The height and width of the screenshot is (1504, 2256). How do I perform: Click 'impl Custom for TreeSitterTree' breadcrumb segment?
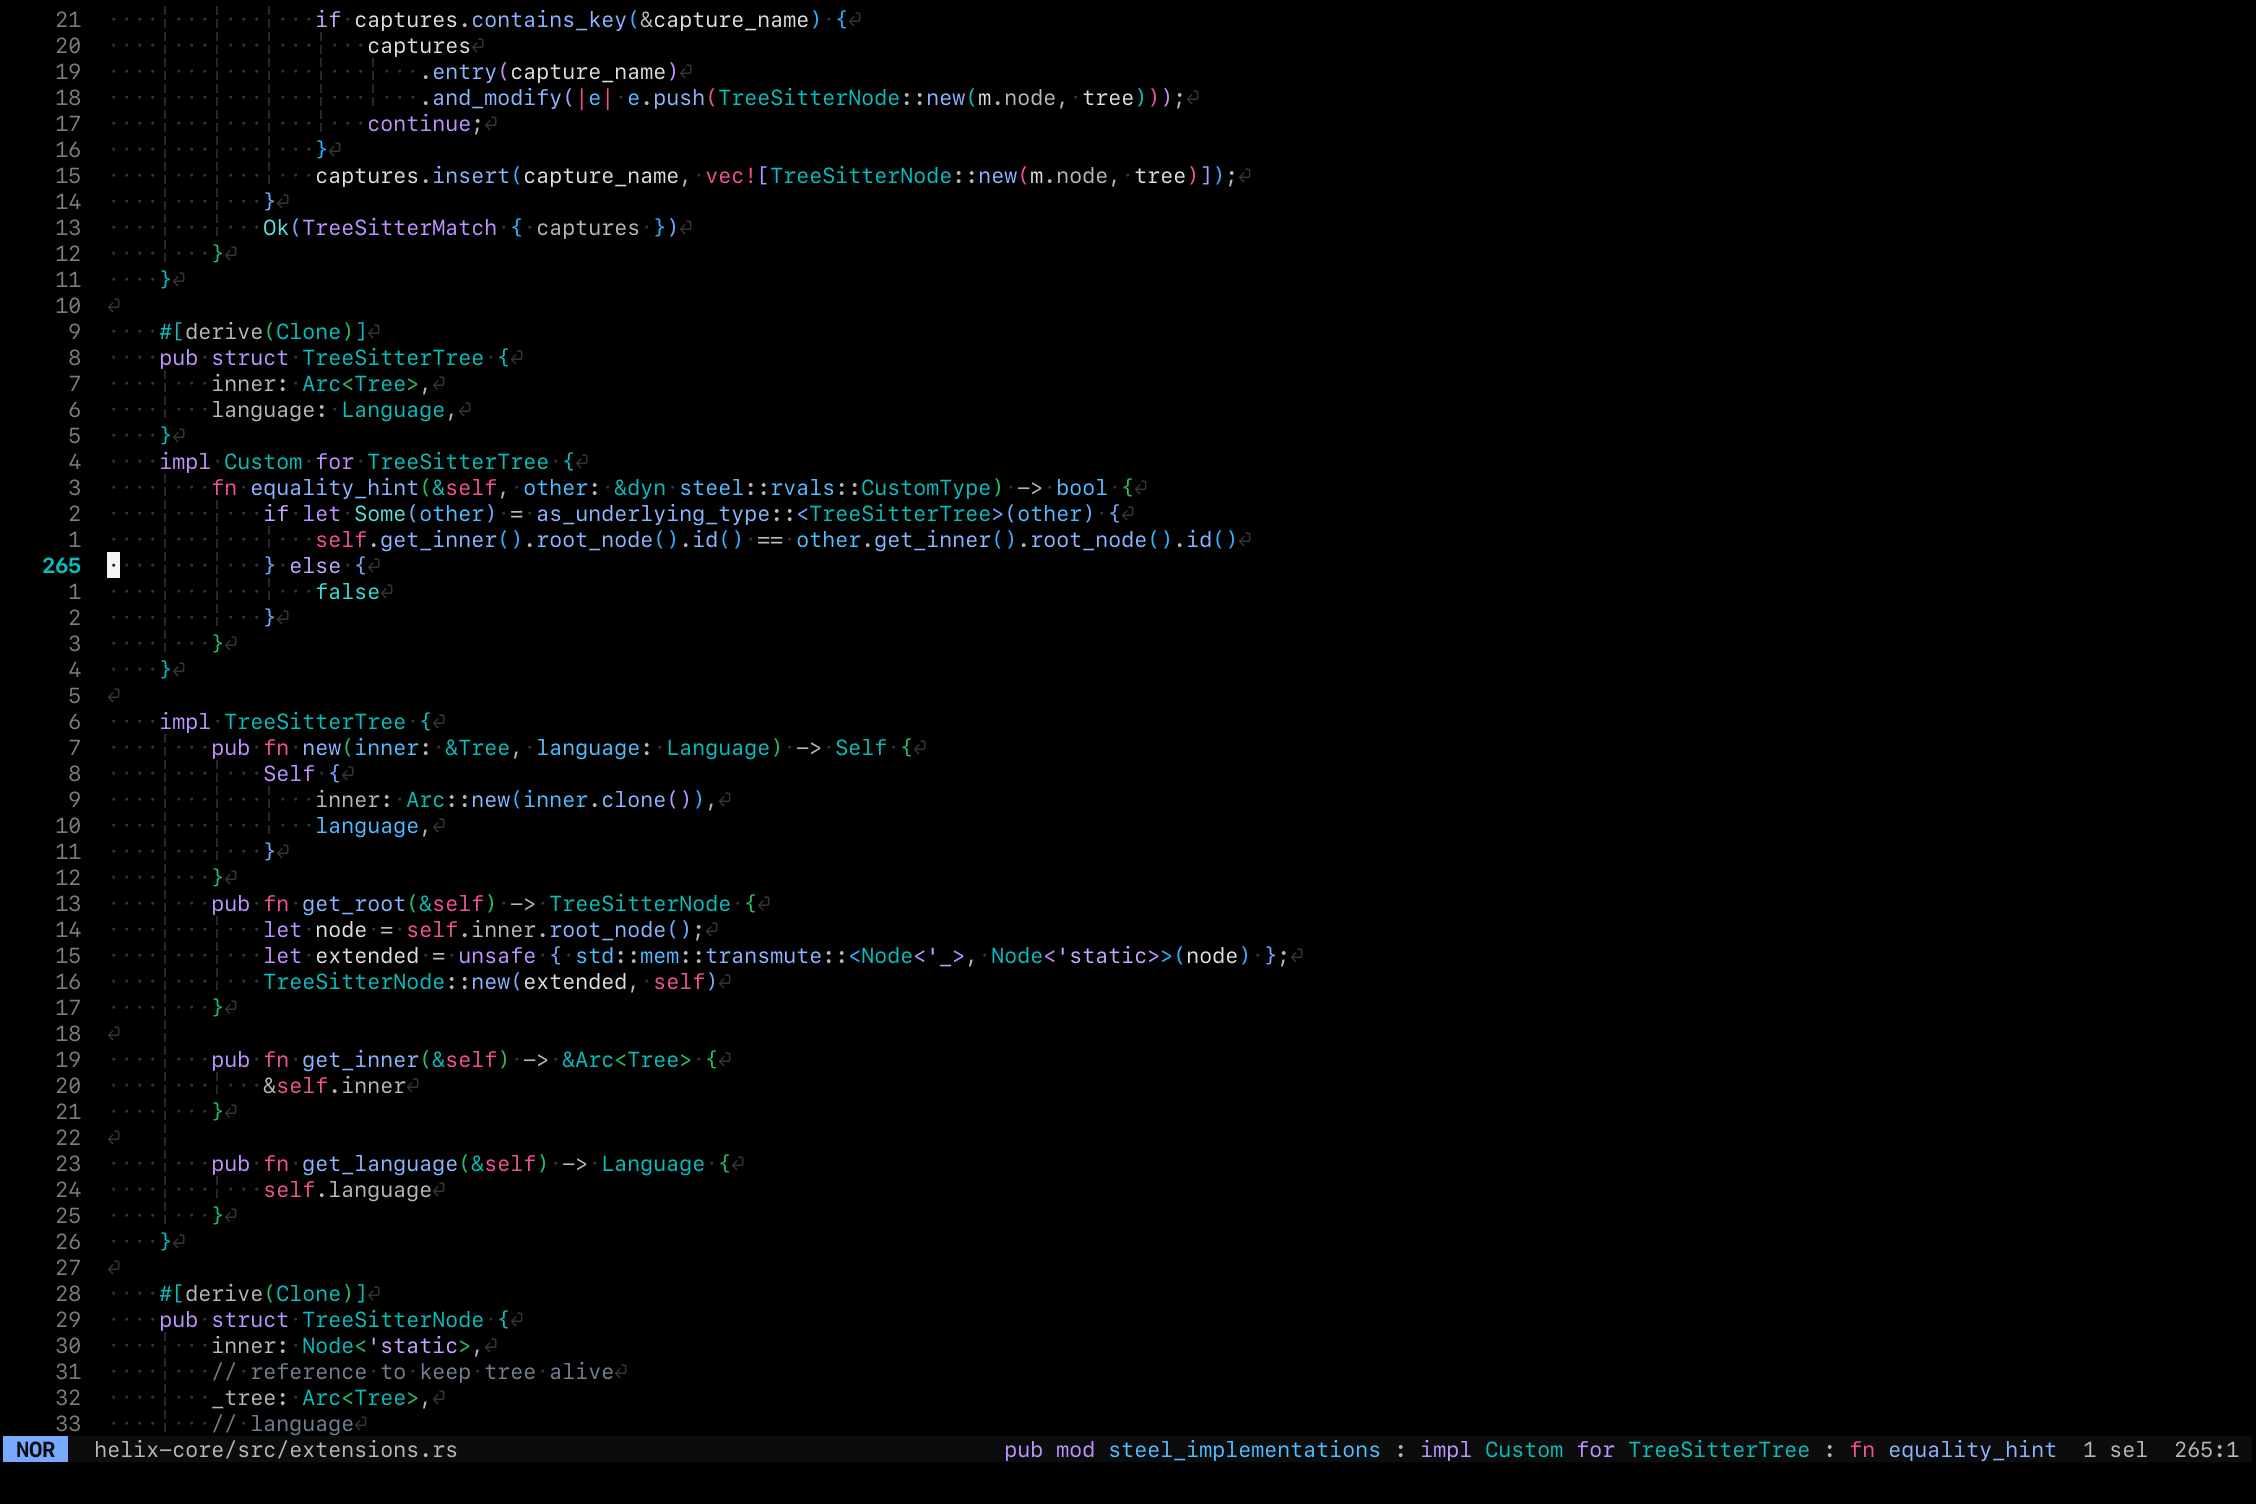click(x=1615, y=1449)
